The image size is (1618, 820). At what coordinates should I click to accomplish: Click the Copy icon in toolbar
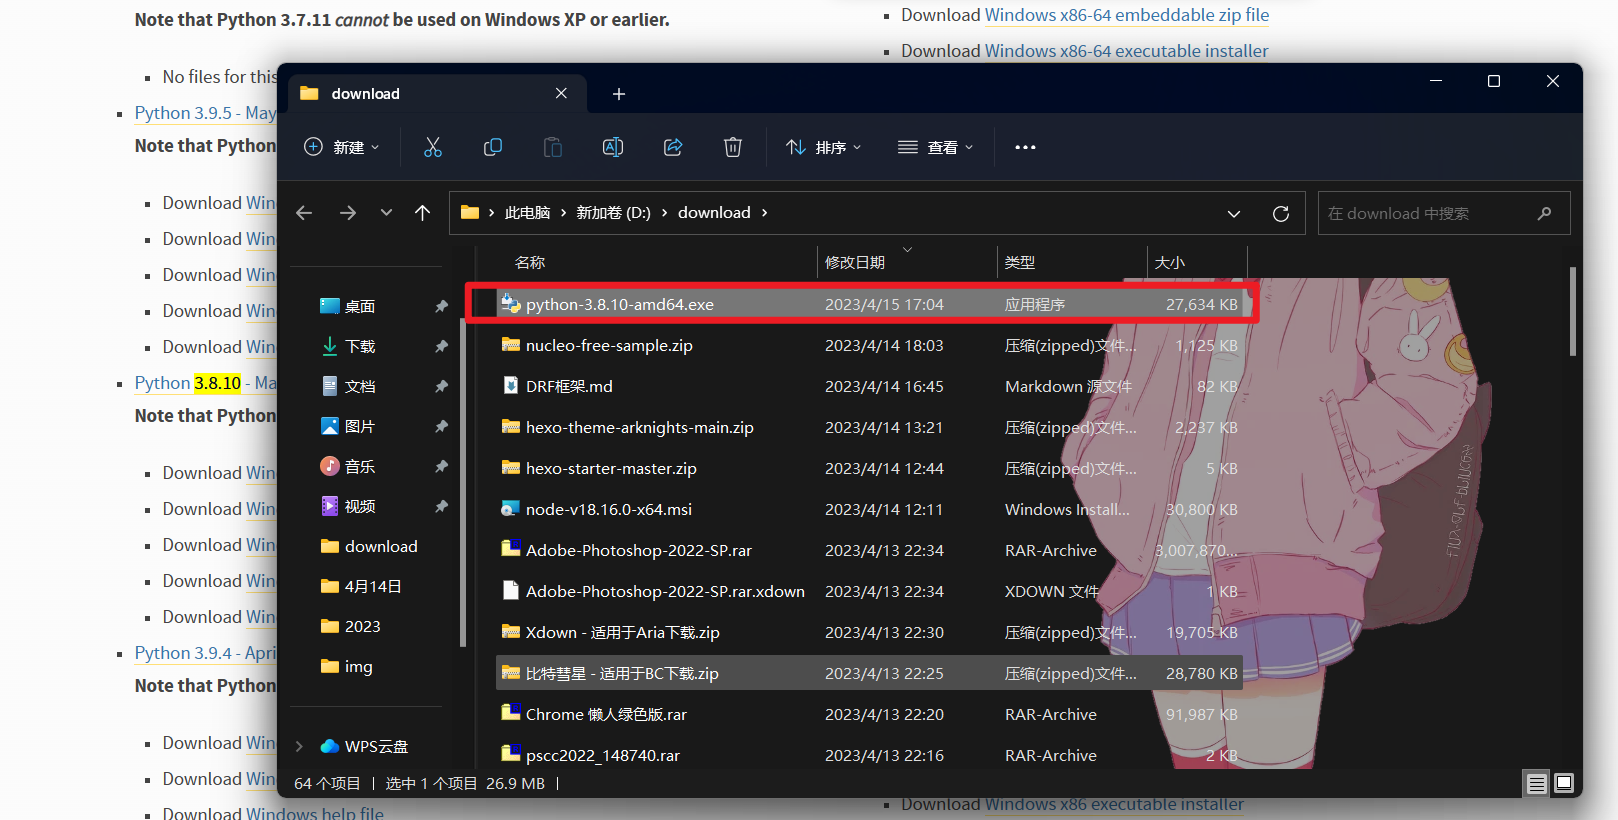point(493,147)
